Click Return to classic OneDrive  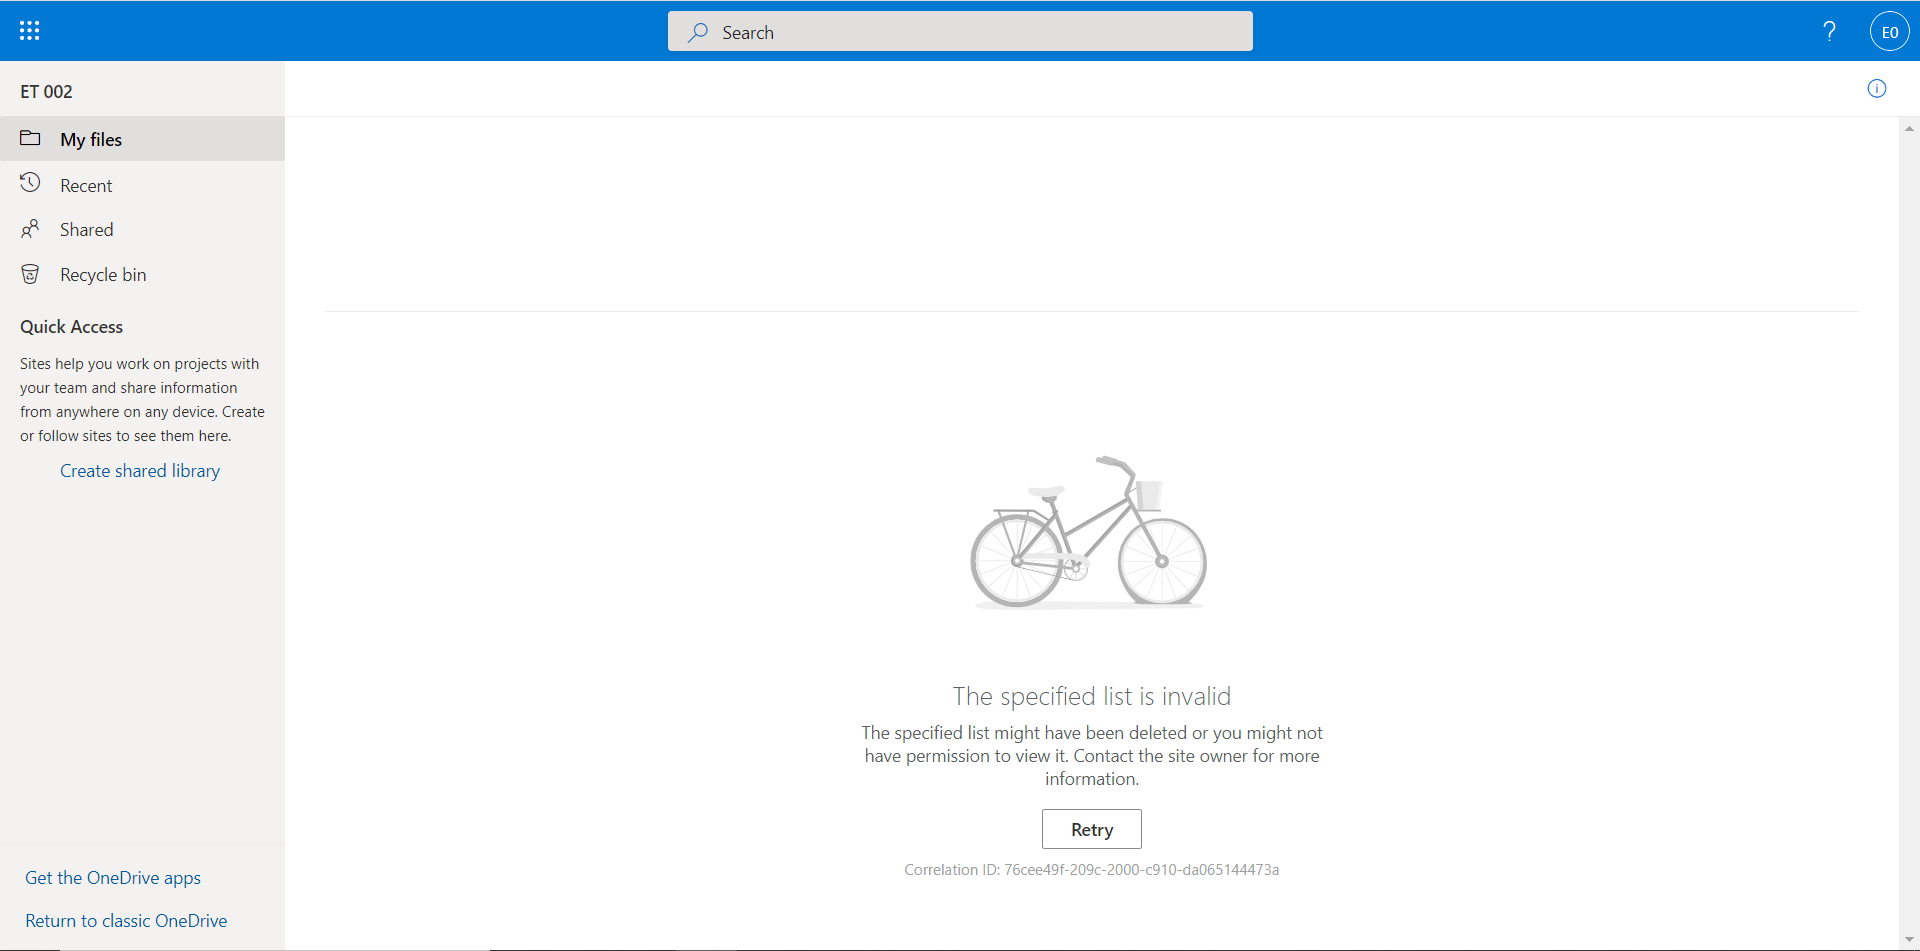coord(126,921)
